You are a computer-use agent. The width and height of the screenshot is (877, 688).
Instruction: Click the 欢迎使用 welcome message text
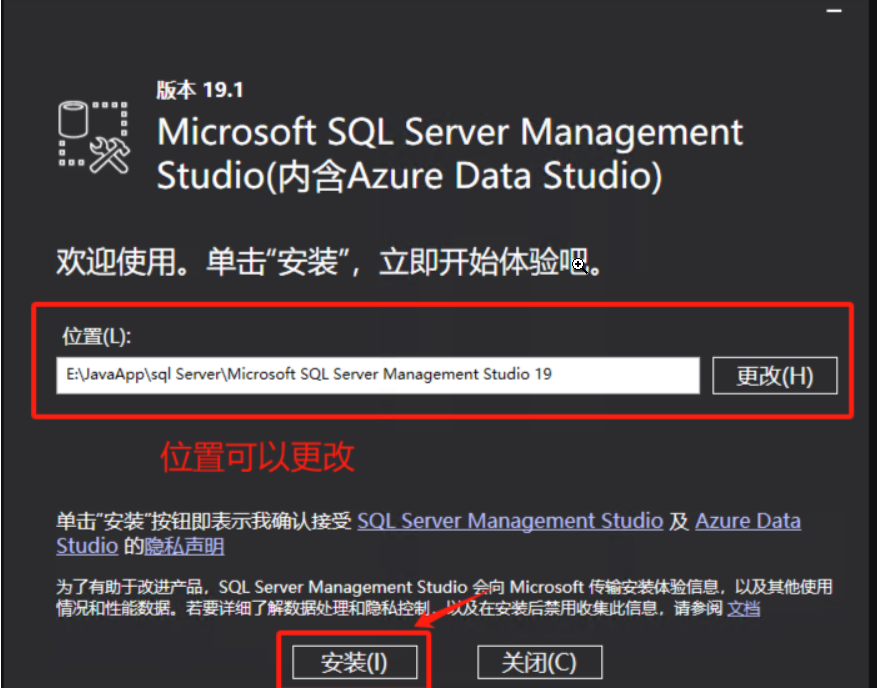[329, 262]
